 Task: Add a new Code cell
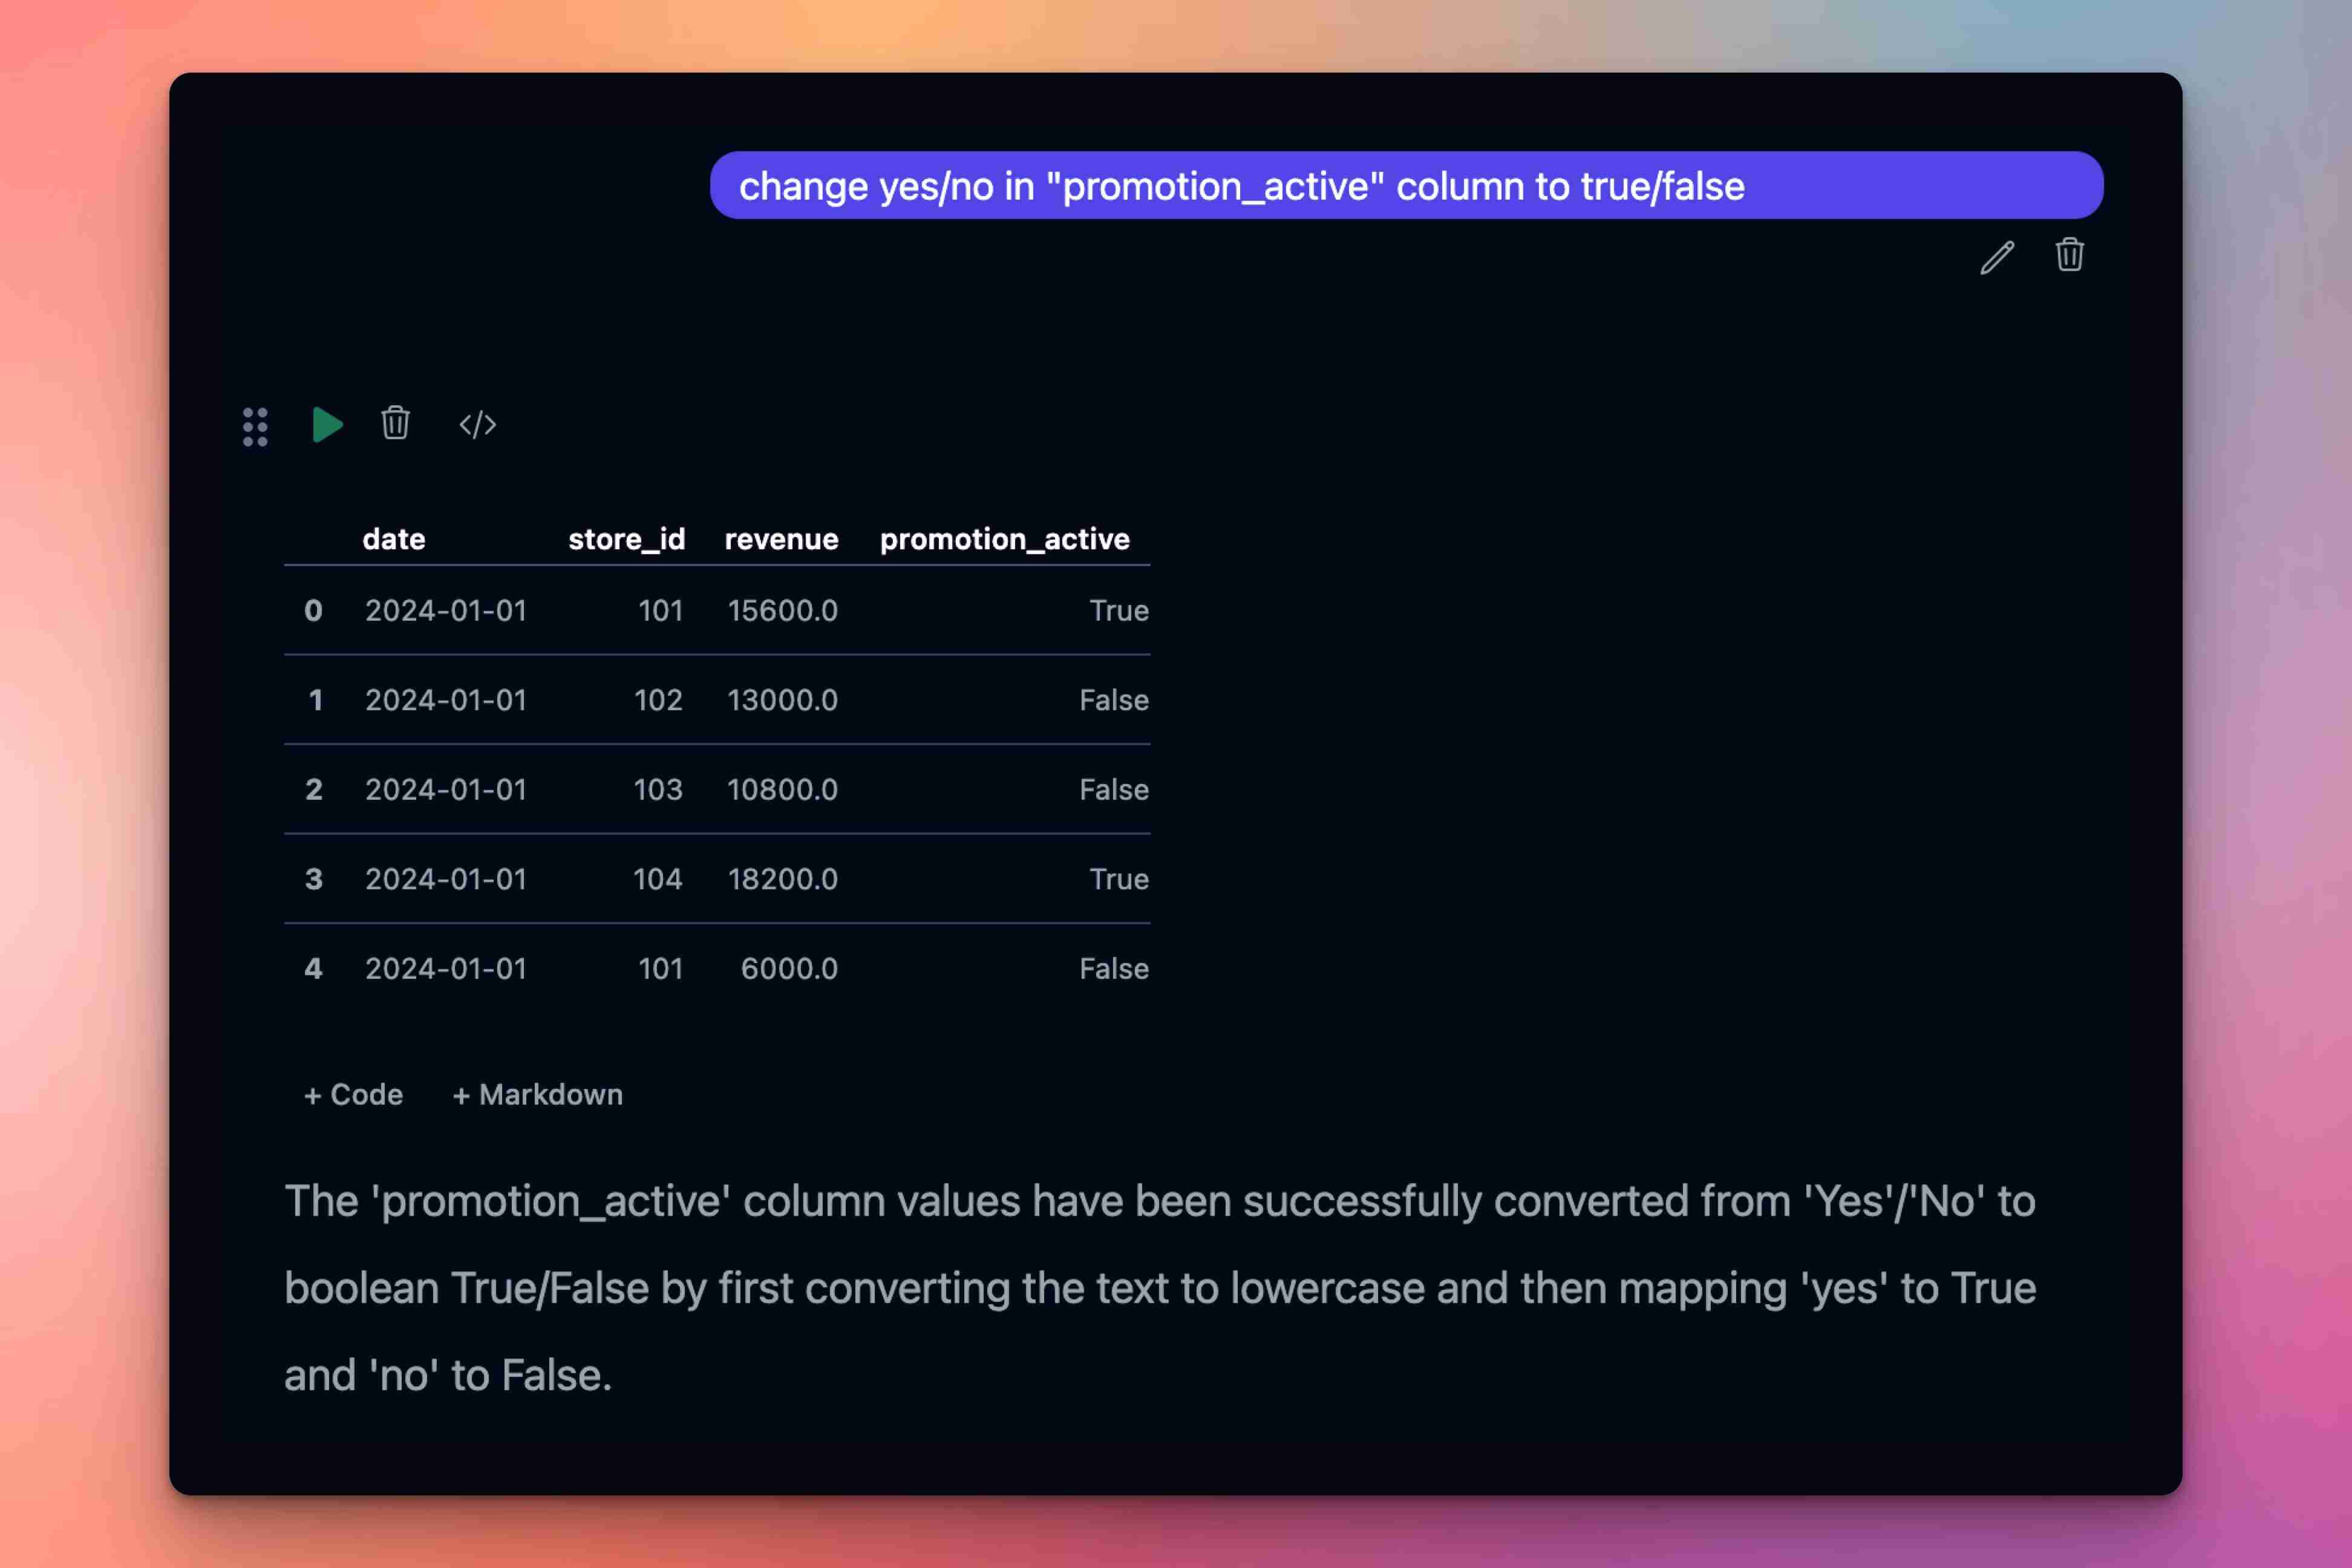353,1095
